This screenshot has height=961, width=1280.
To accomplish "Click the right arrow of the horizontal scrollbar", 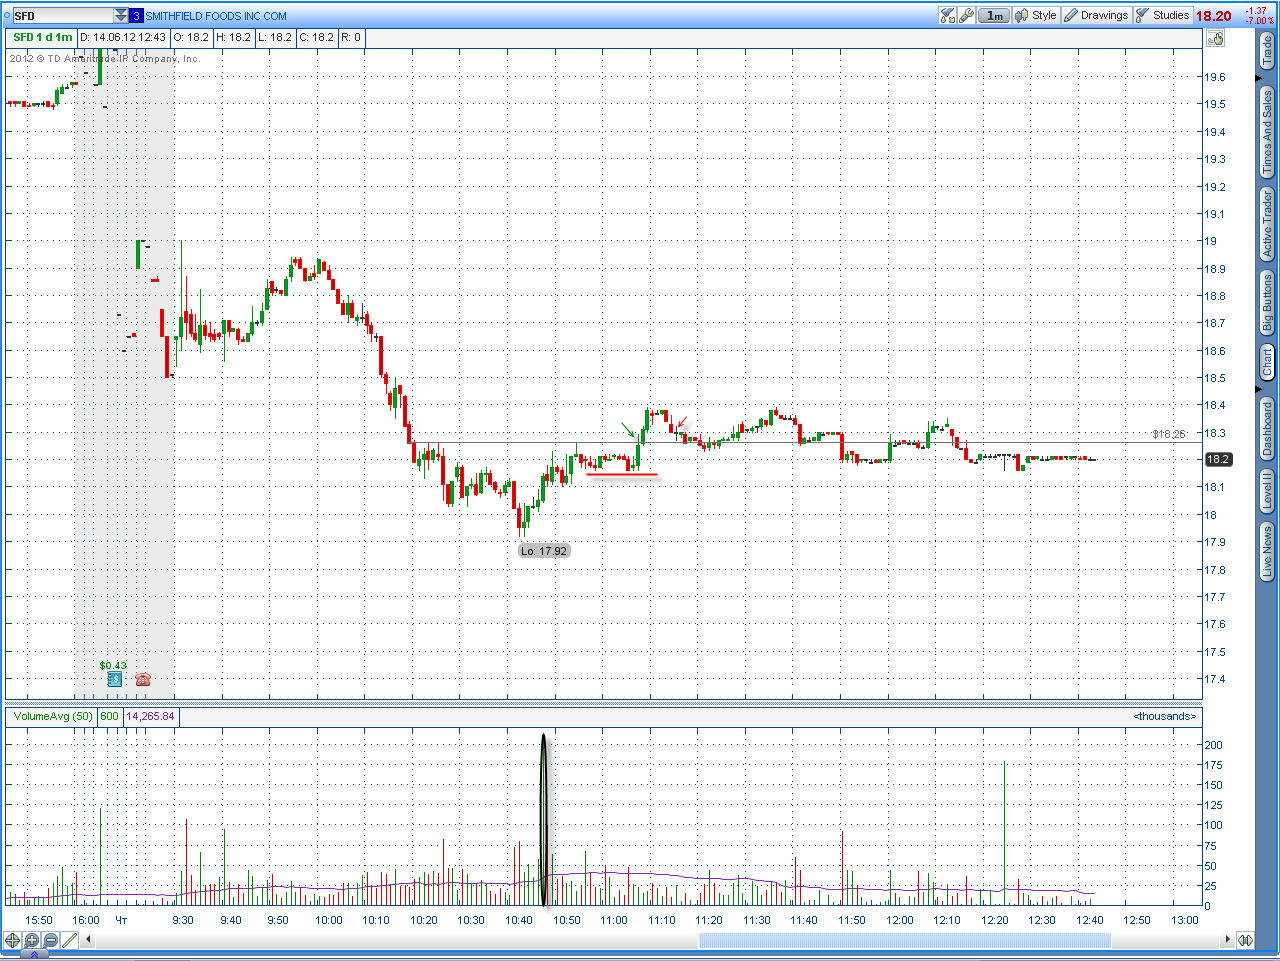I will tap(1228, 940).
